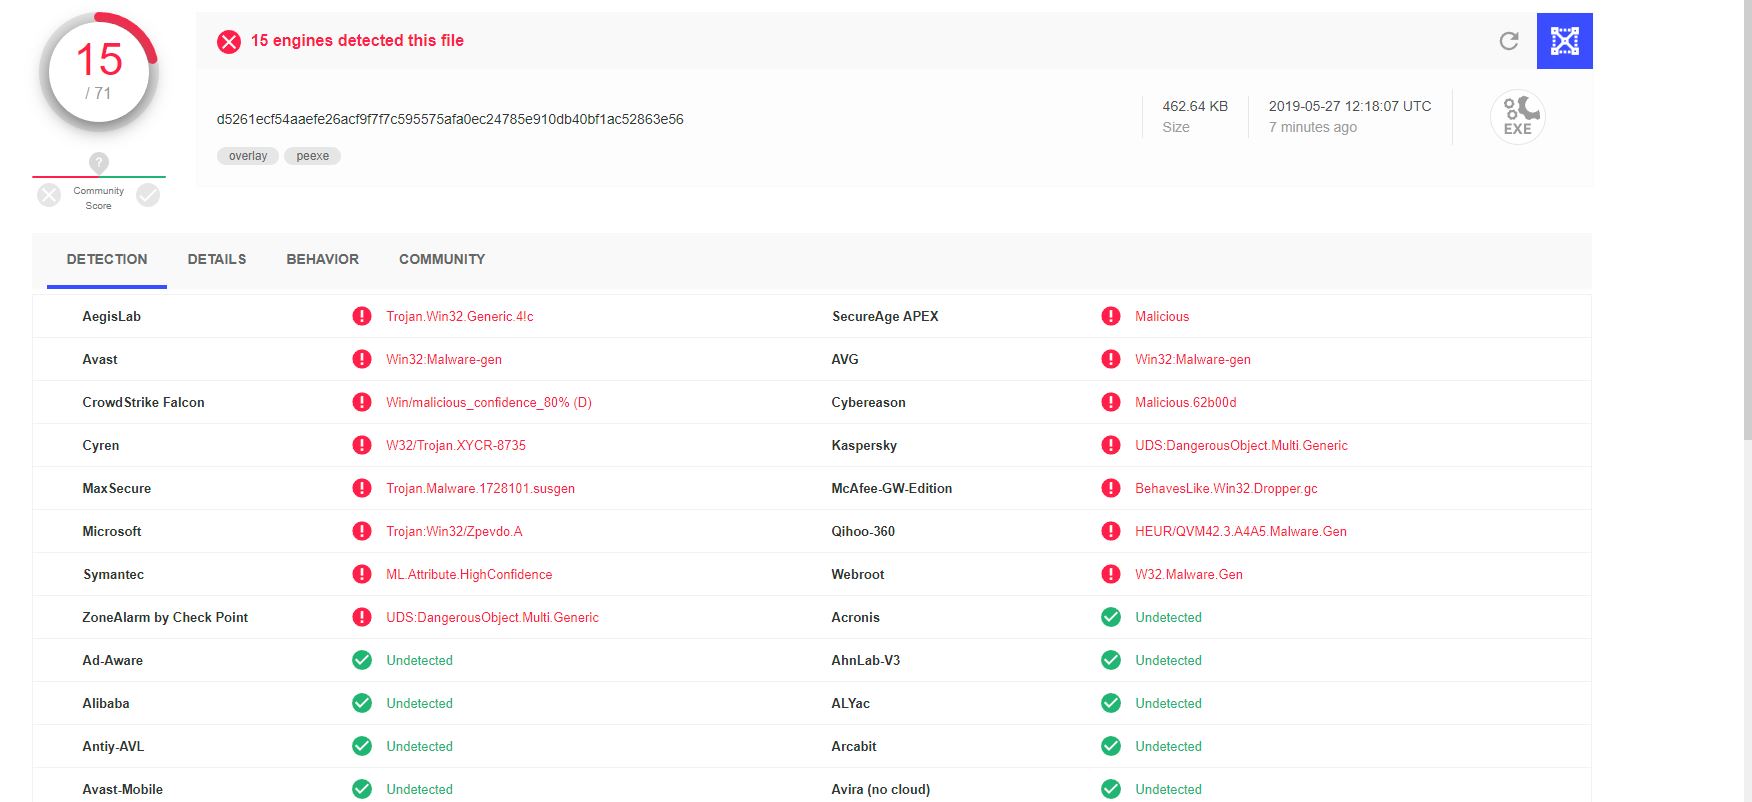The image size is (1752, 802).
Task: Click alert icon beside CrowdStrike Falcon result
Action: (x=362, y=402)
